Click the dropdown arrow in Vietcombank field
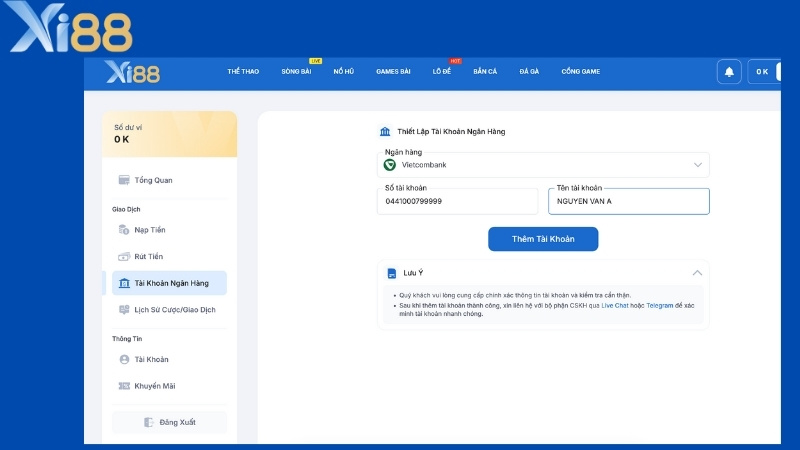This screenshot has height=450, width=800. tap(697, 165)
